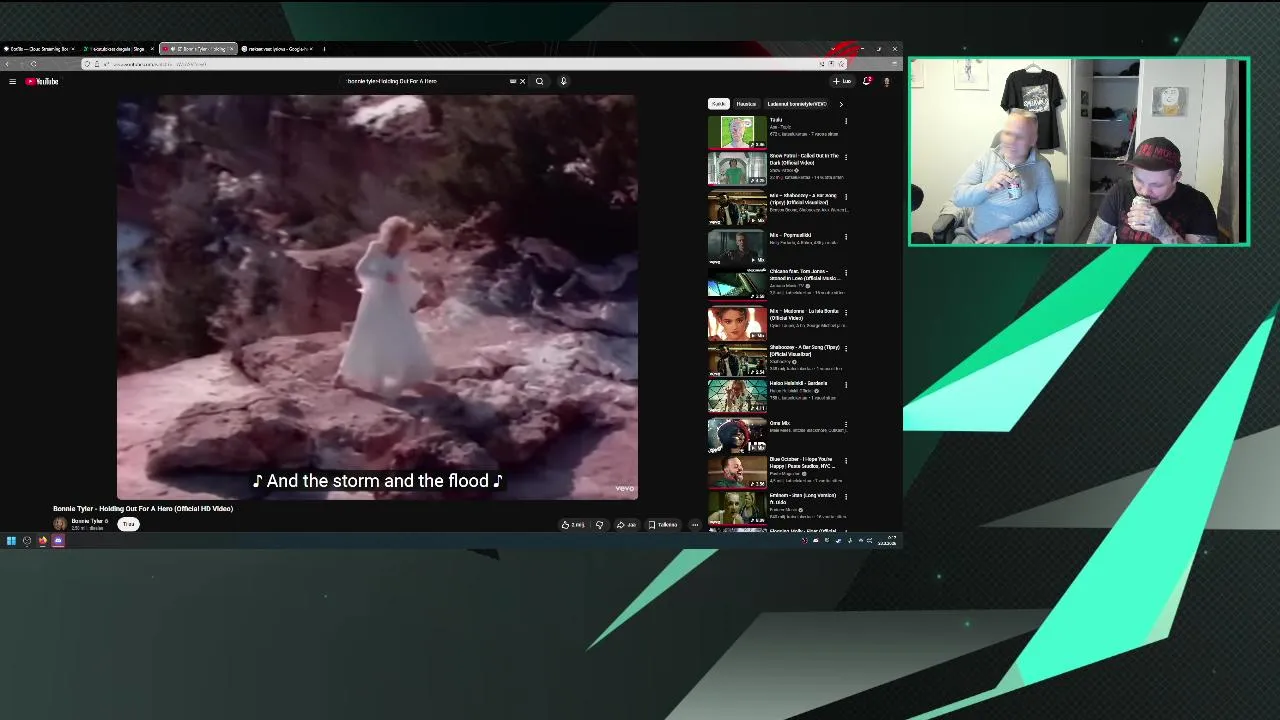
Task: Save the video with Tallenna button
Action: coord(663,524)
